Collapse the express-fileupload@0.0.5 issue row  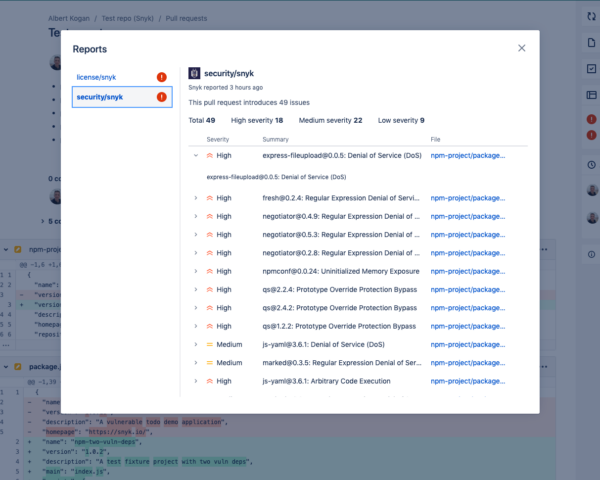pos(195,156)
